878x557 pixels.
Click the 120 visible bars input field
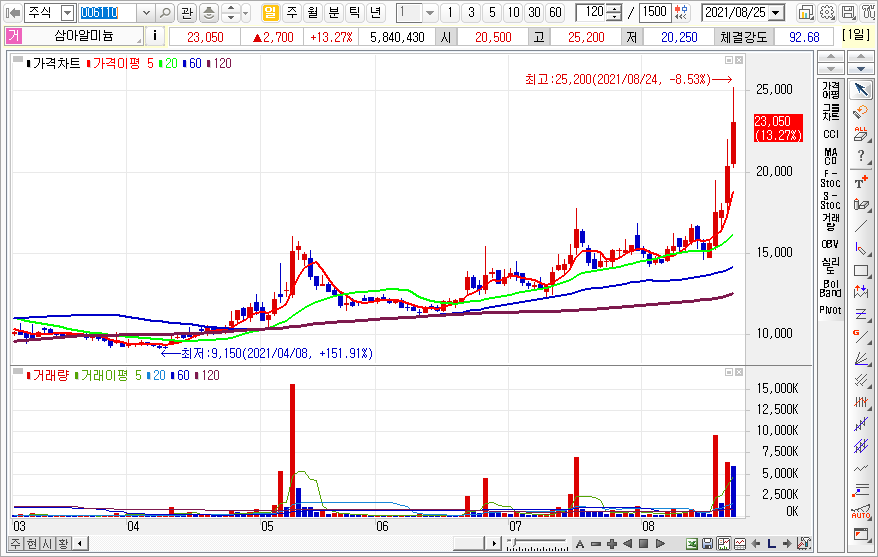pyautogui.click(x=591, y=12)
